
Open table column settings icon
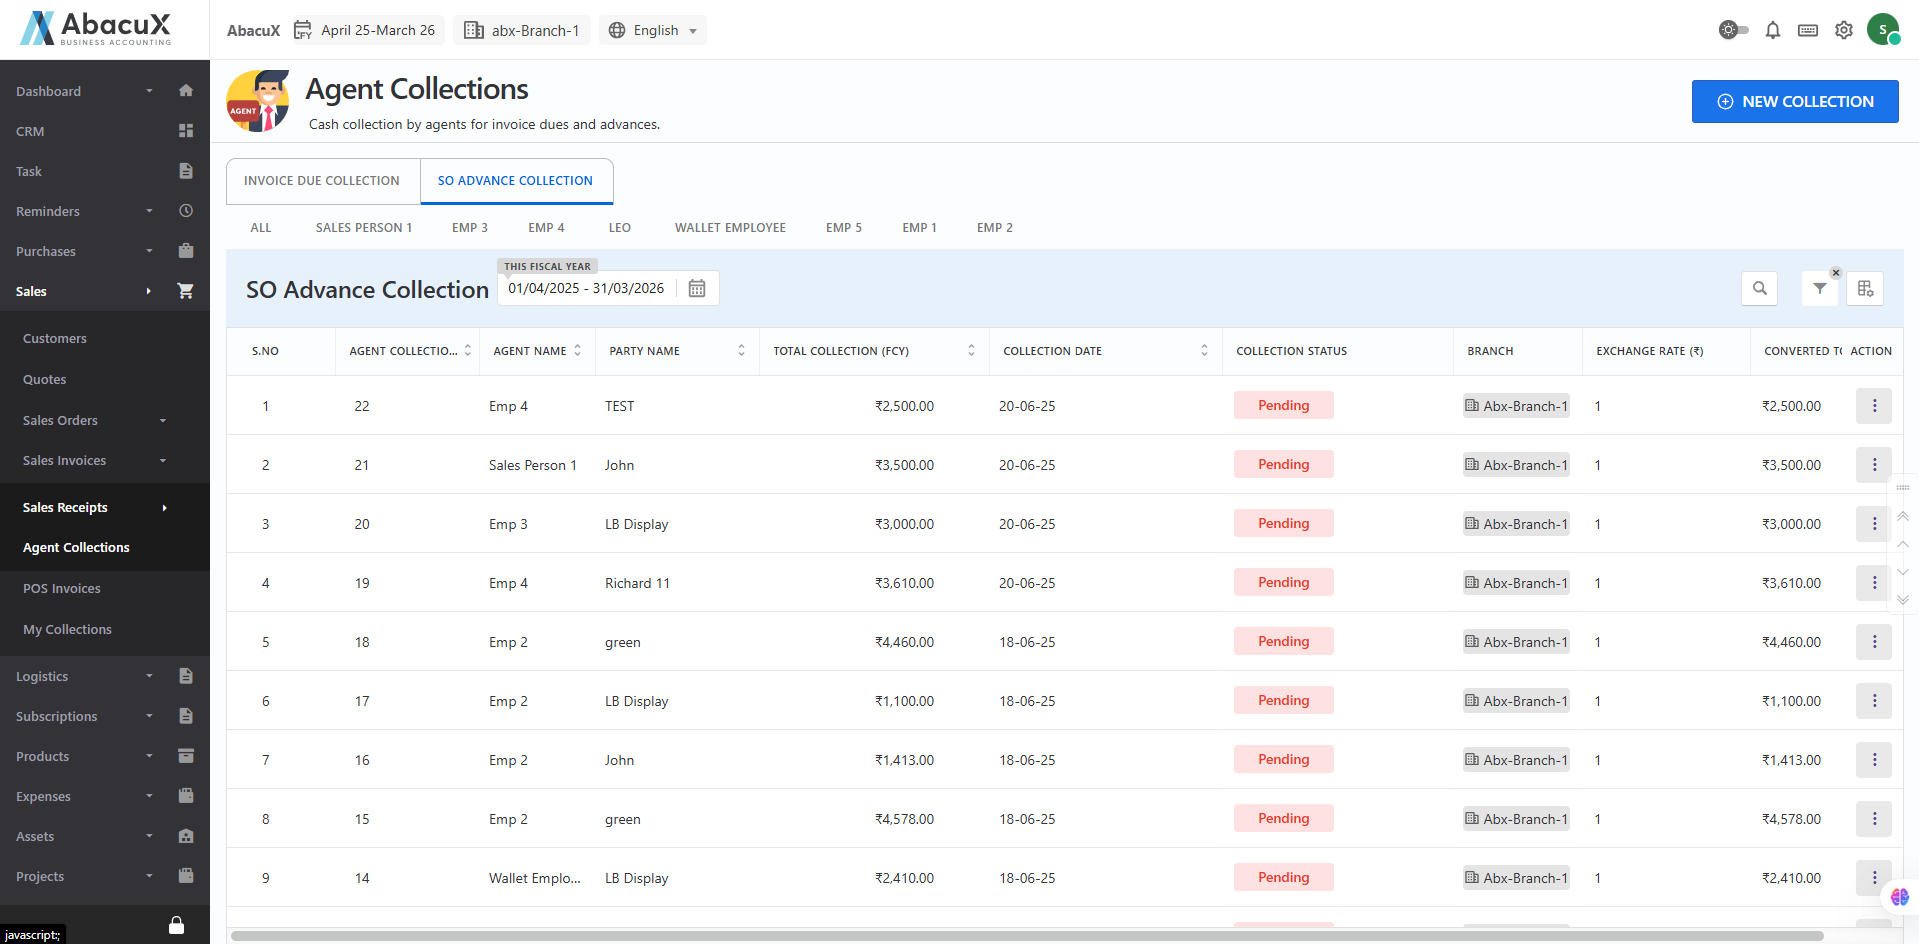(x=1865, y=289)
